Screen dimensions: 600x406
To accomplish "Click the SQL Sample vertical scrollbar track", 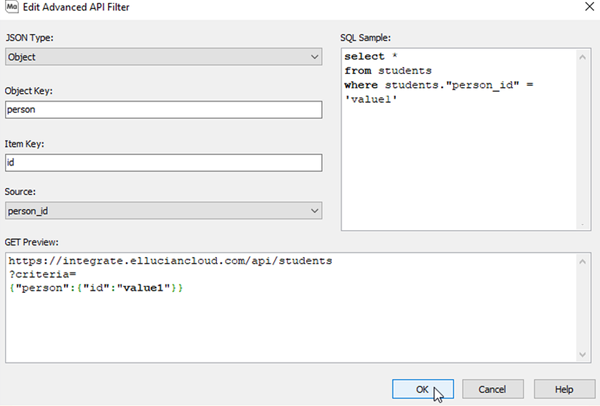I will pyautogui.click(x=582, y=142).
